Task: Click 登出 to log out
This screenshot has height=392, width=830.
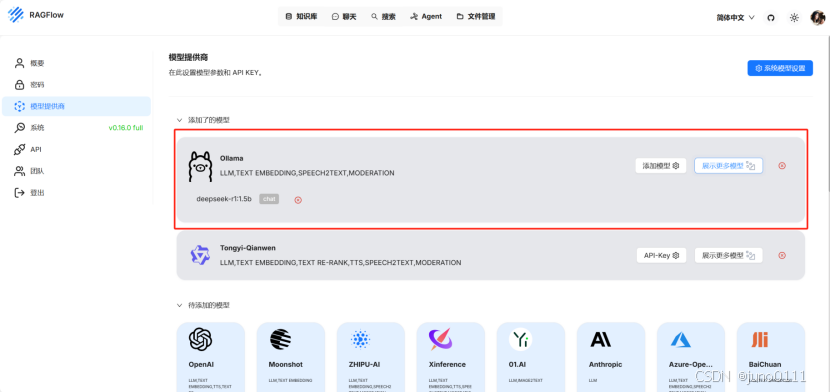Action: pyautogui.click(x=76, y=193)
